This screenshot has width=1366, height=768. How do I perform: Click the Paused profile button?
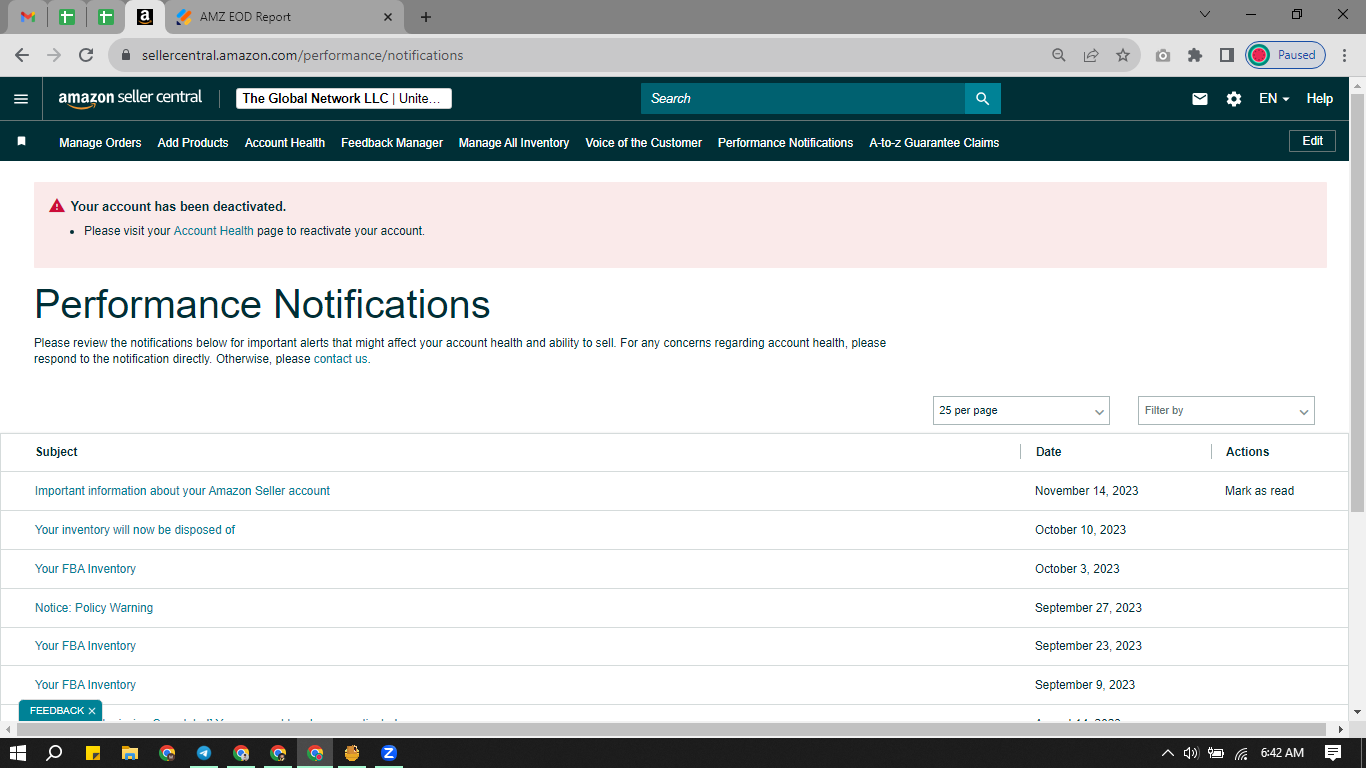pyautogui.click(x=1286, y=55)
